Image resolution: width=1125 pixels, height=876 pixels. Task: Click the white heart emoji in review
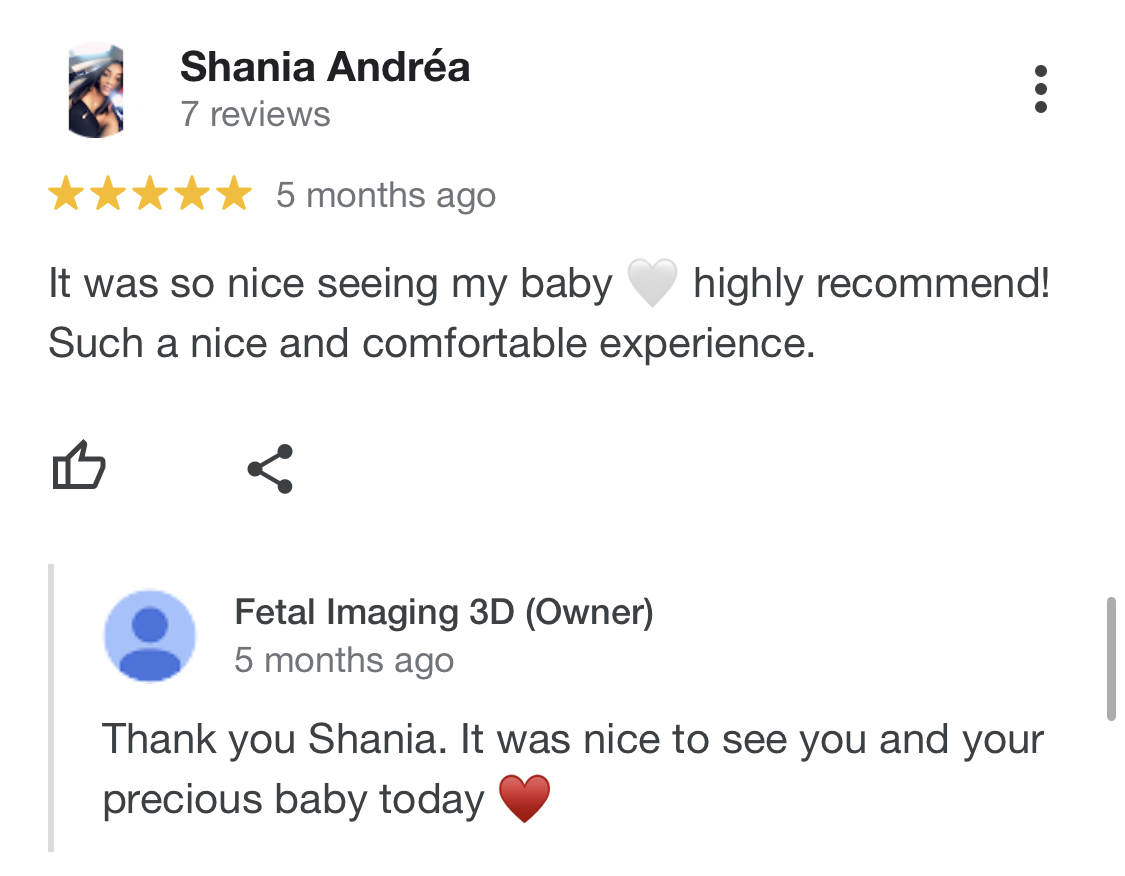coord(652,284)
